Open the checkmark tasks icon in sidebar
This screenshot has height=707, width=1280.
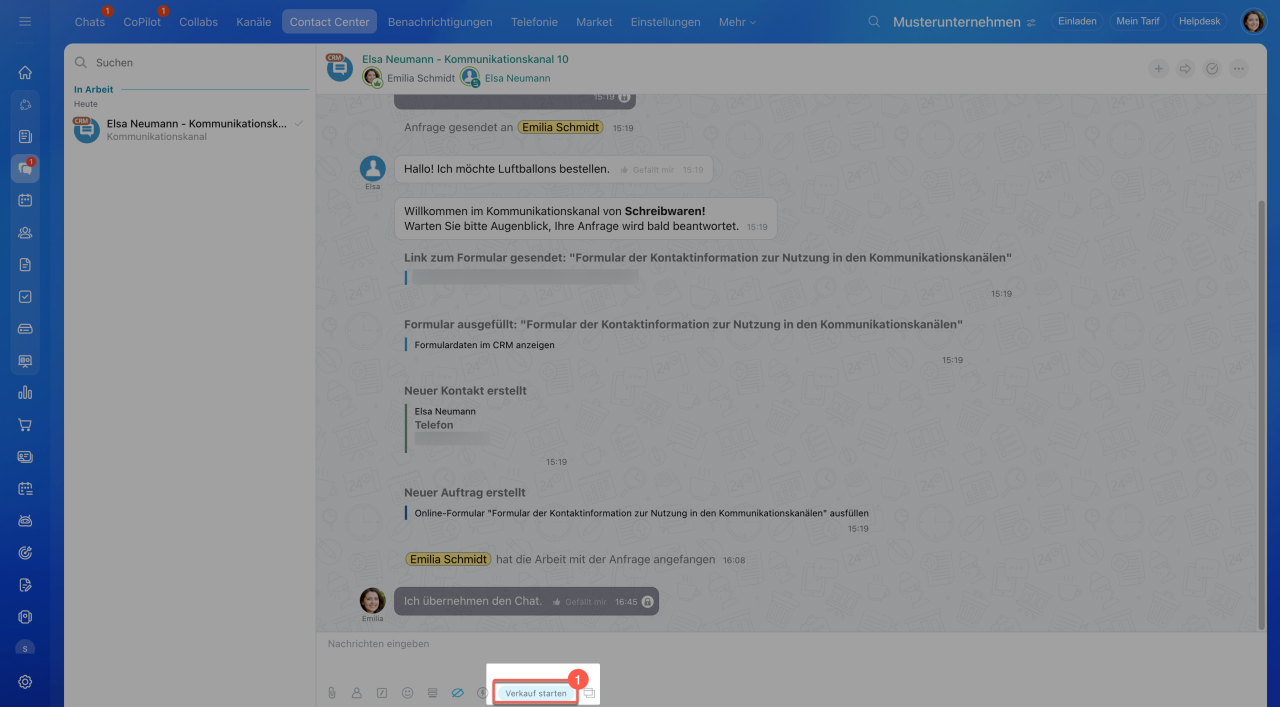click(x=25, y=297)
